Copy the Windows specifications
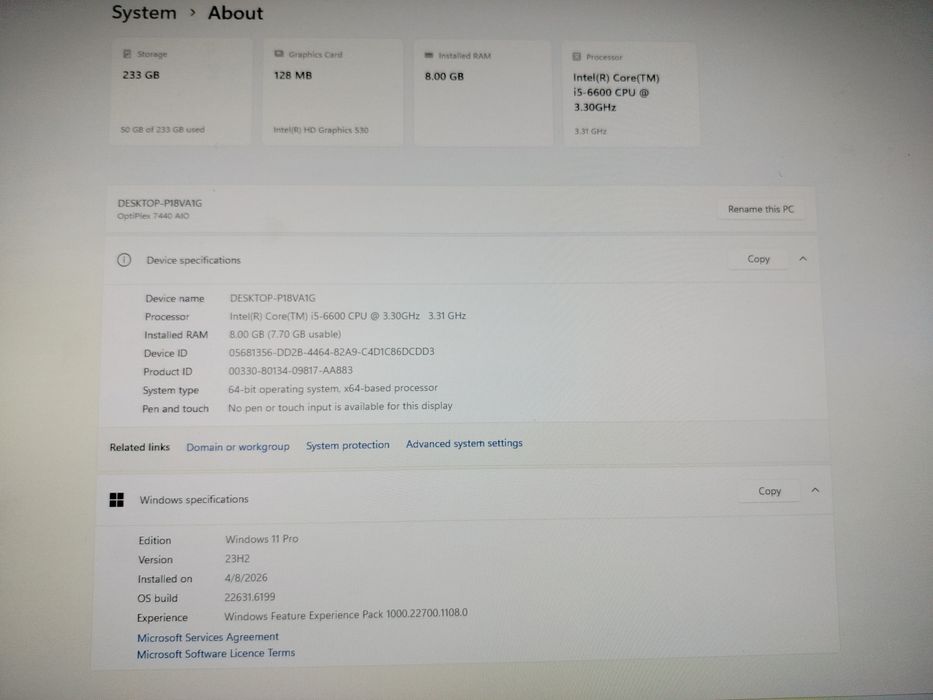Screen dimensions: 933x700 pyautogui.click(x=769, y=491)
